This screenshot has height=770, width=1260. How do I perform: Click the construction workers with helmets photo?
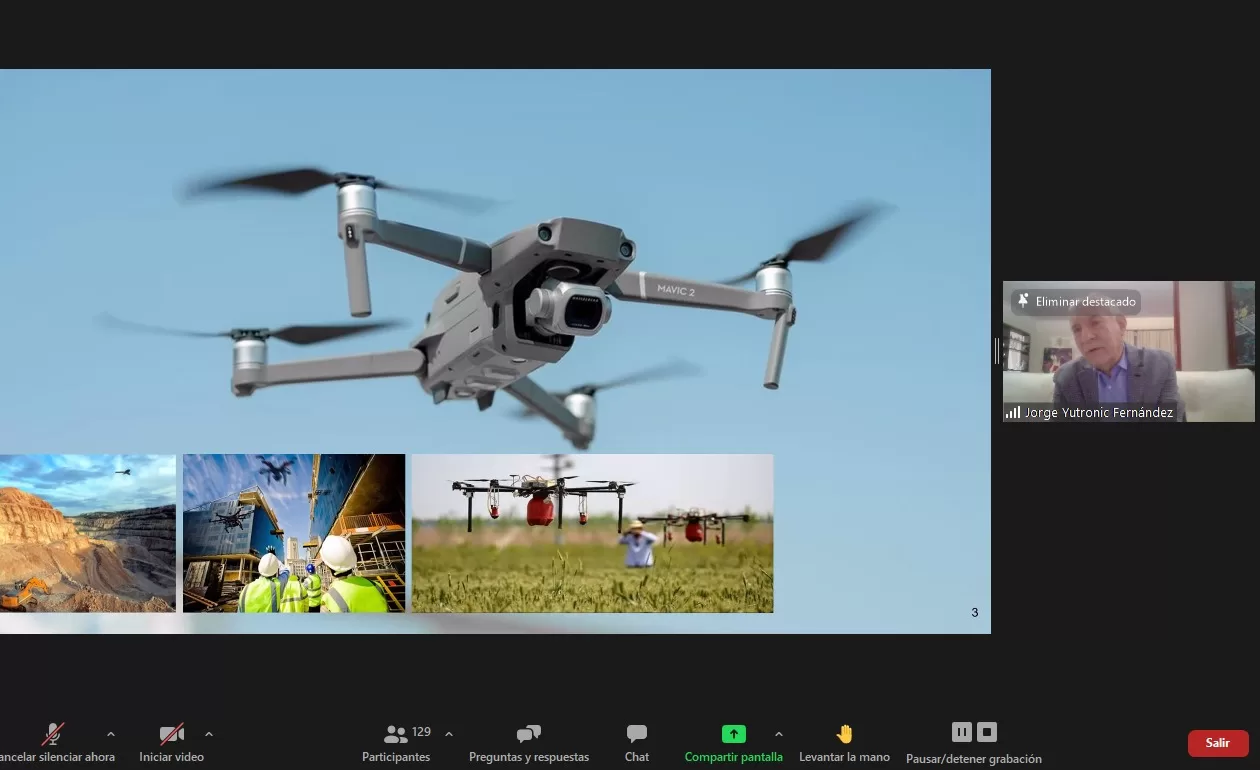pyautogui.click(x=294, y=533)
